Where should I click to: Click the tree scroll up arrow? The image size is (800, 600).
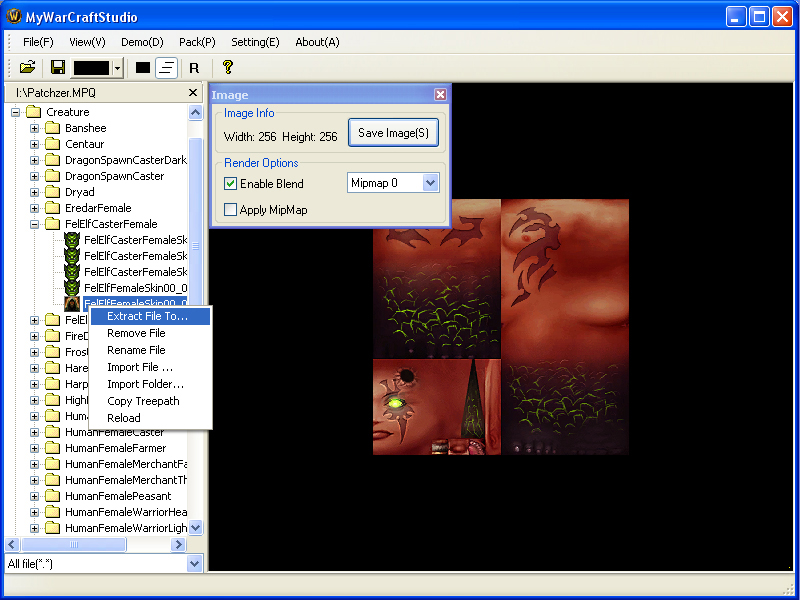195,112
